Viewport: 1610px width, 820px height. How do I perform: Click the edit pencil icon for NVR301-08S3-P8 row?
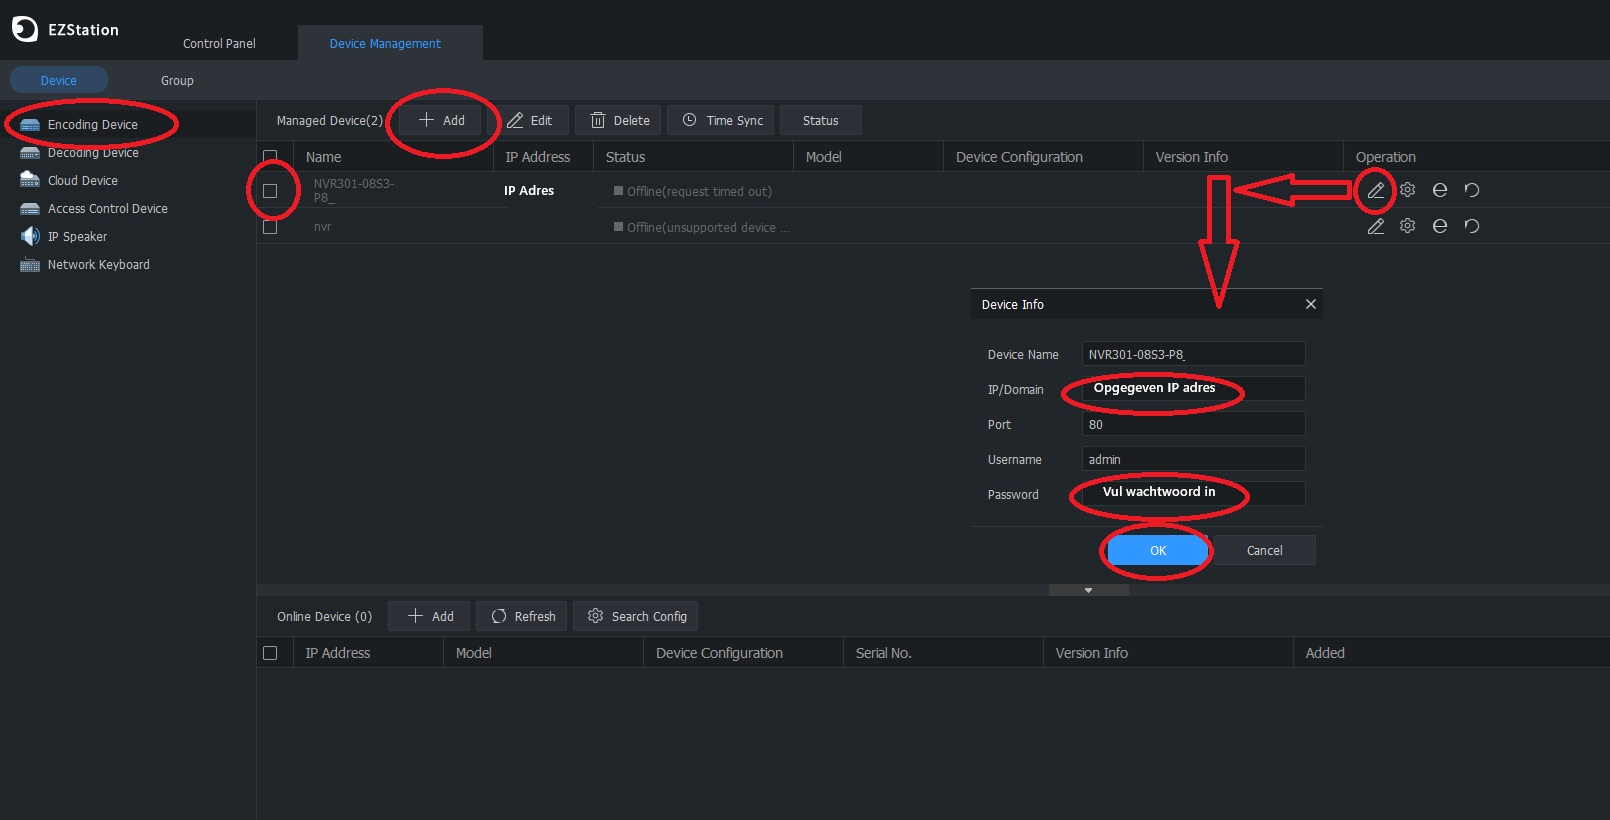(x=1376, y=190)
